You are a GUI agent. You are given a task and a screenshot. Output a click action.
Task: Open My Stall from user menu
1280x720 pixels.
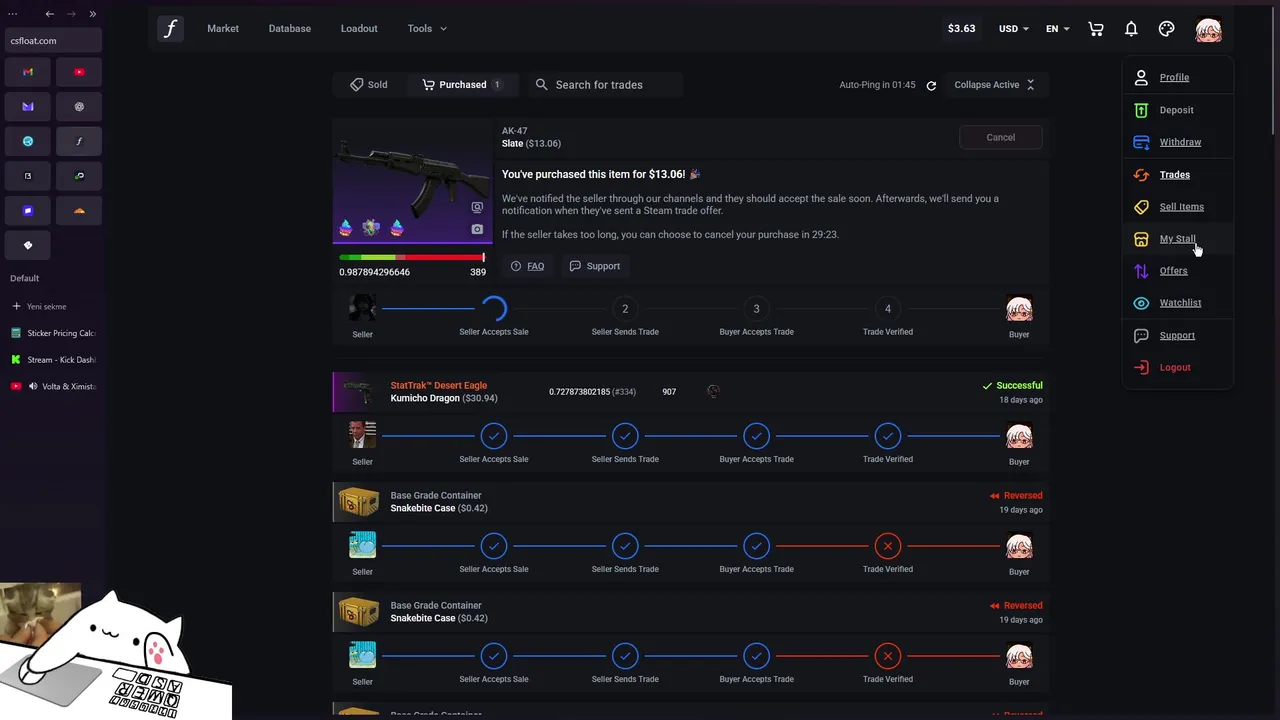[x=1178, y=239]
